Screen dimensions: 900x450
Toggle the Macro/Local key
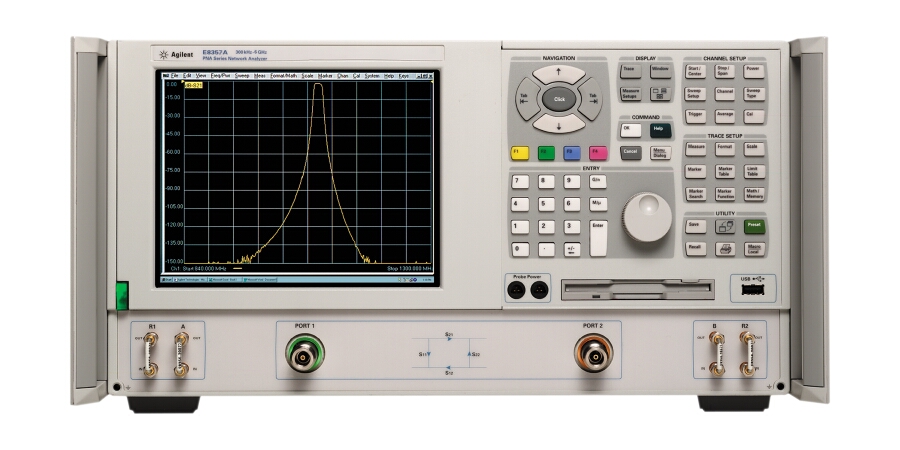click(x=753, y=248)
